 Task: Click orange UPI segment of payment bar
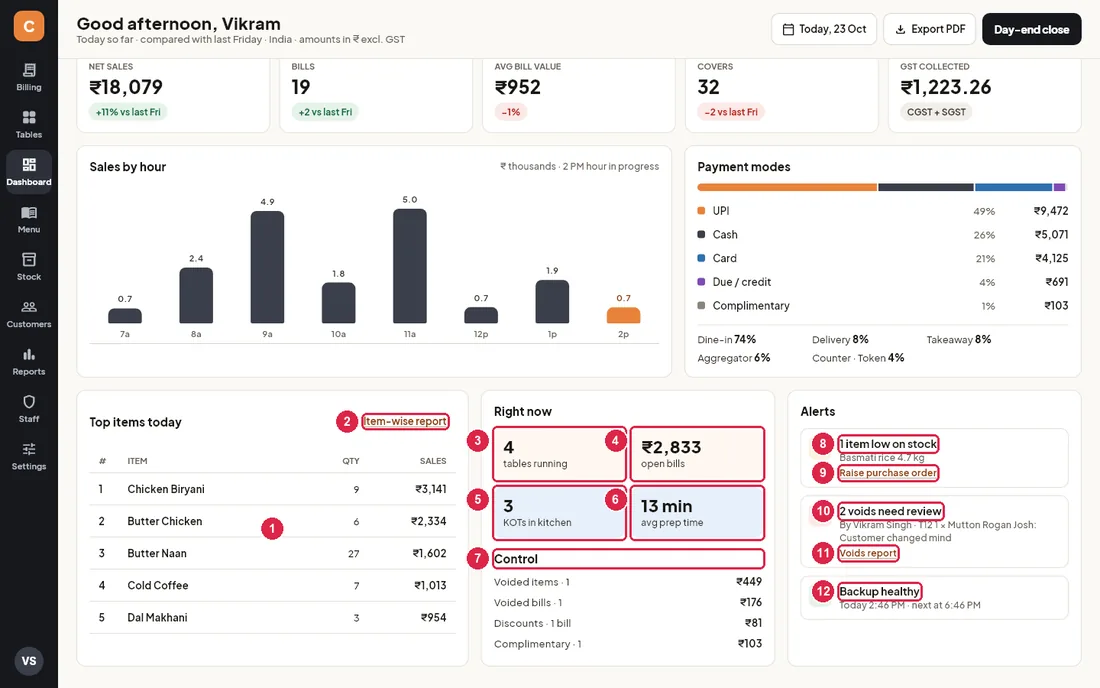click(787, 187)
